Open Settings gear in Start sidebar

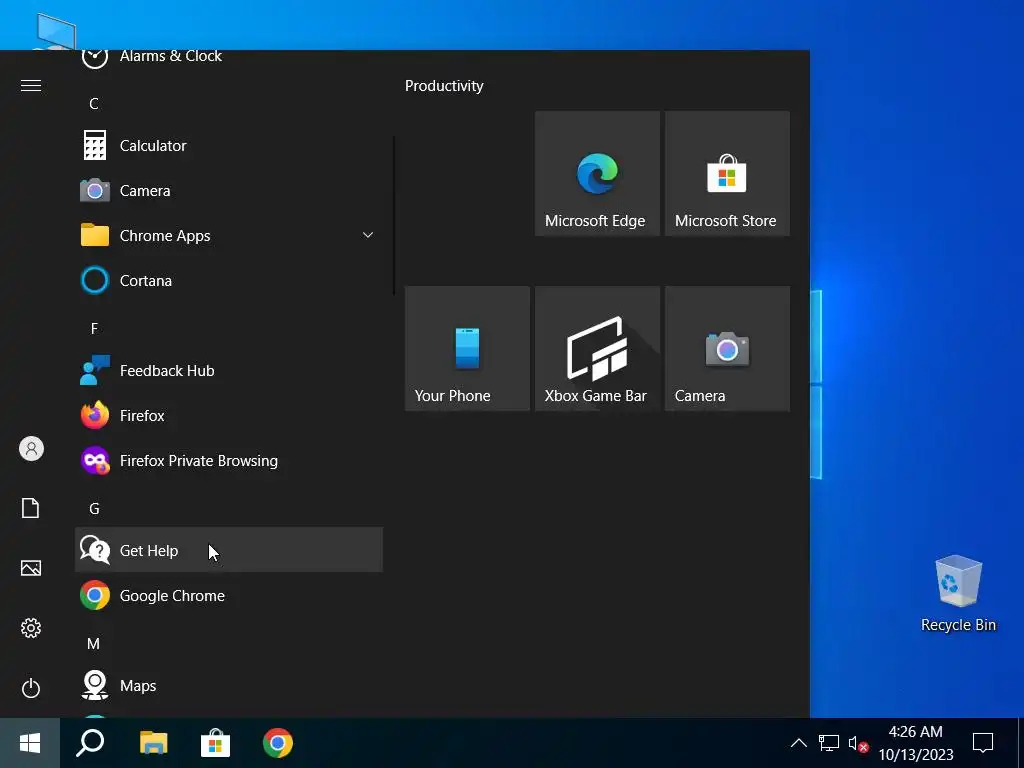31,628
